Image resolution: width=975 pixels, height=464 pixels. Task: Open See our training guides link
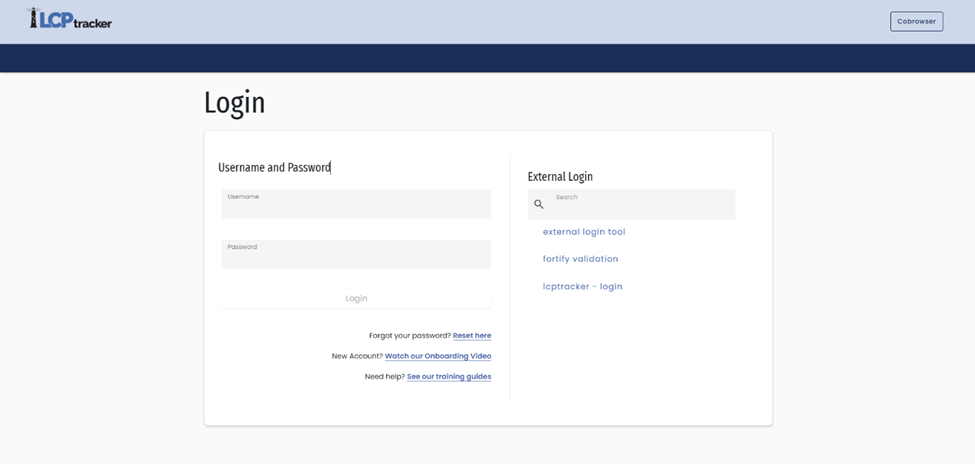click(449, 376)
